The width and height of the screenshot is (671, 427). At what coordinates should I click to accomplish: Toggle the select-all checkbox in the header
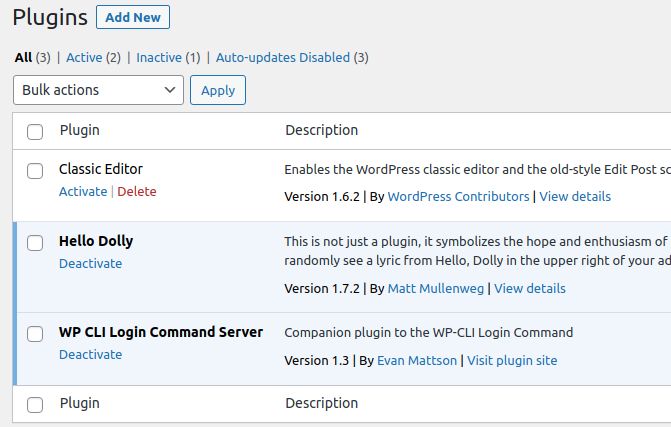pyautogui.click(x=35, y=131)
